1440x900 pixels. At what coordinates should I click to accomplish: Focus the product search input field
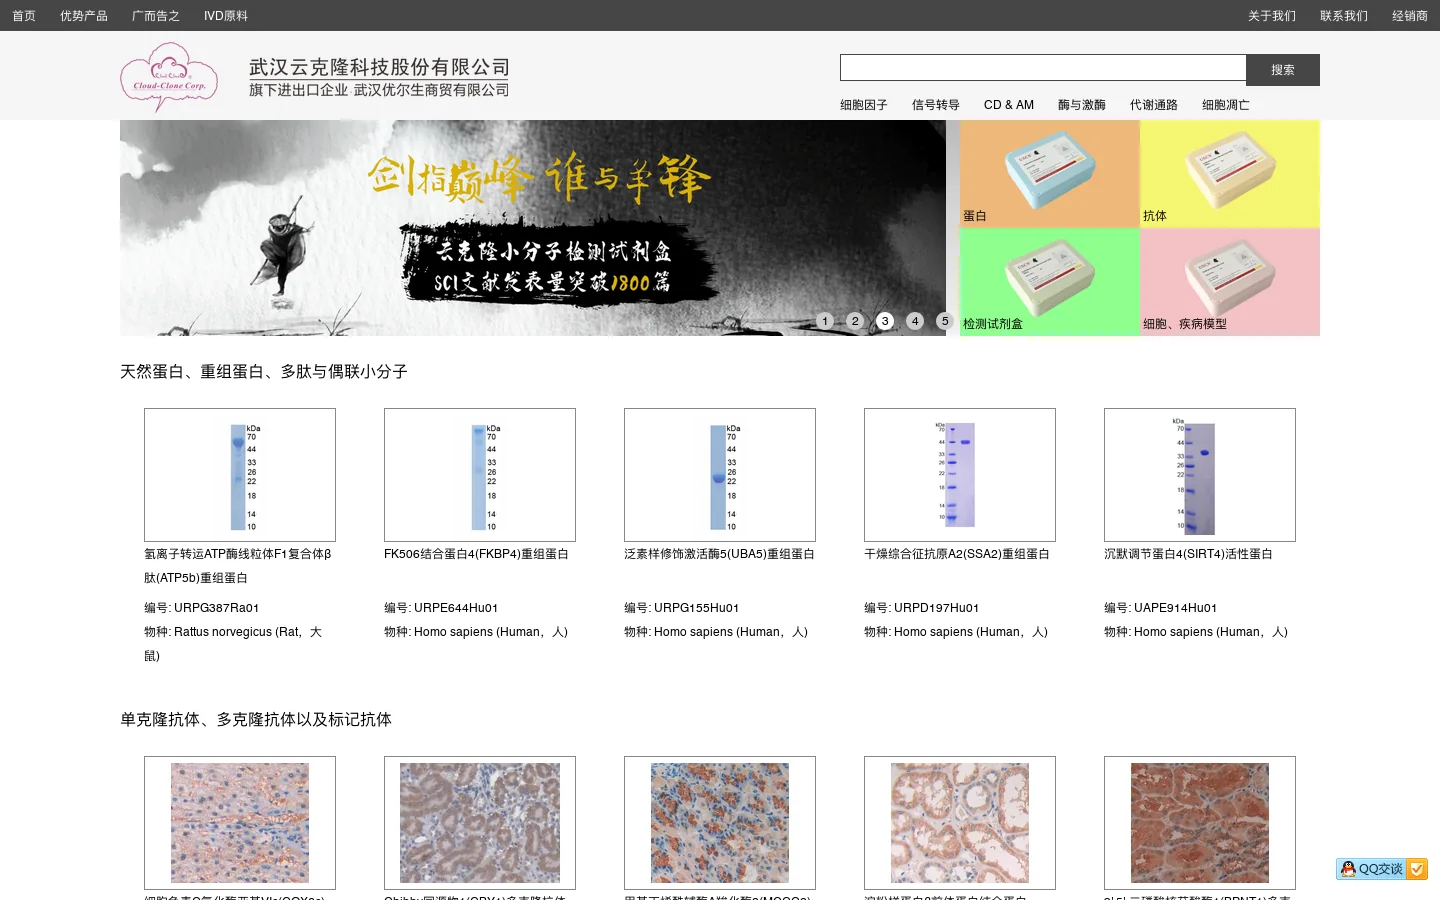[x=1043, y=67]
